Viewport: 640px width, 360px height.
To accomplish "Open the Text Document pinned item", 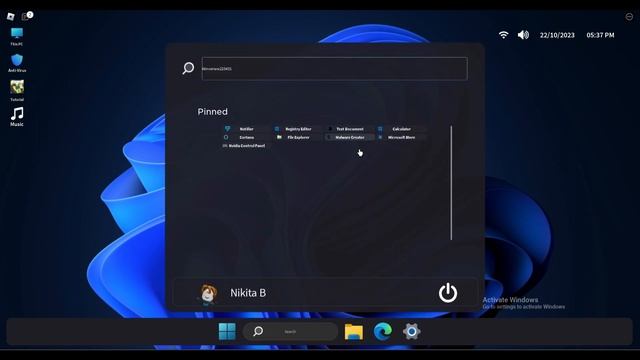I will 349,129.
